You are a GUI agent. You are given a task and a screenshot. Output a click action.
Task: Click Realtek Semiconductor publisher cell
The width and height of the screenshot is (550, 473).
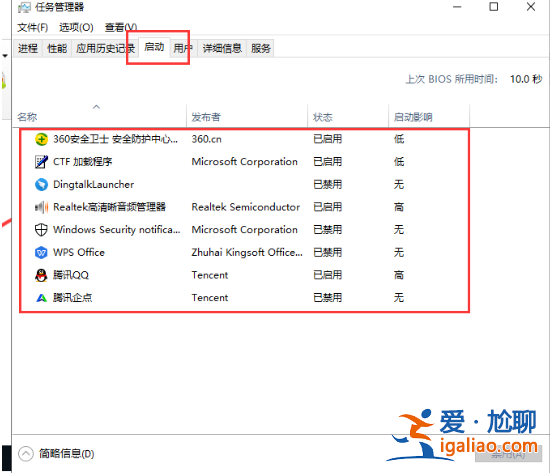point(246,207)
